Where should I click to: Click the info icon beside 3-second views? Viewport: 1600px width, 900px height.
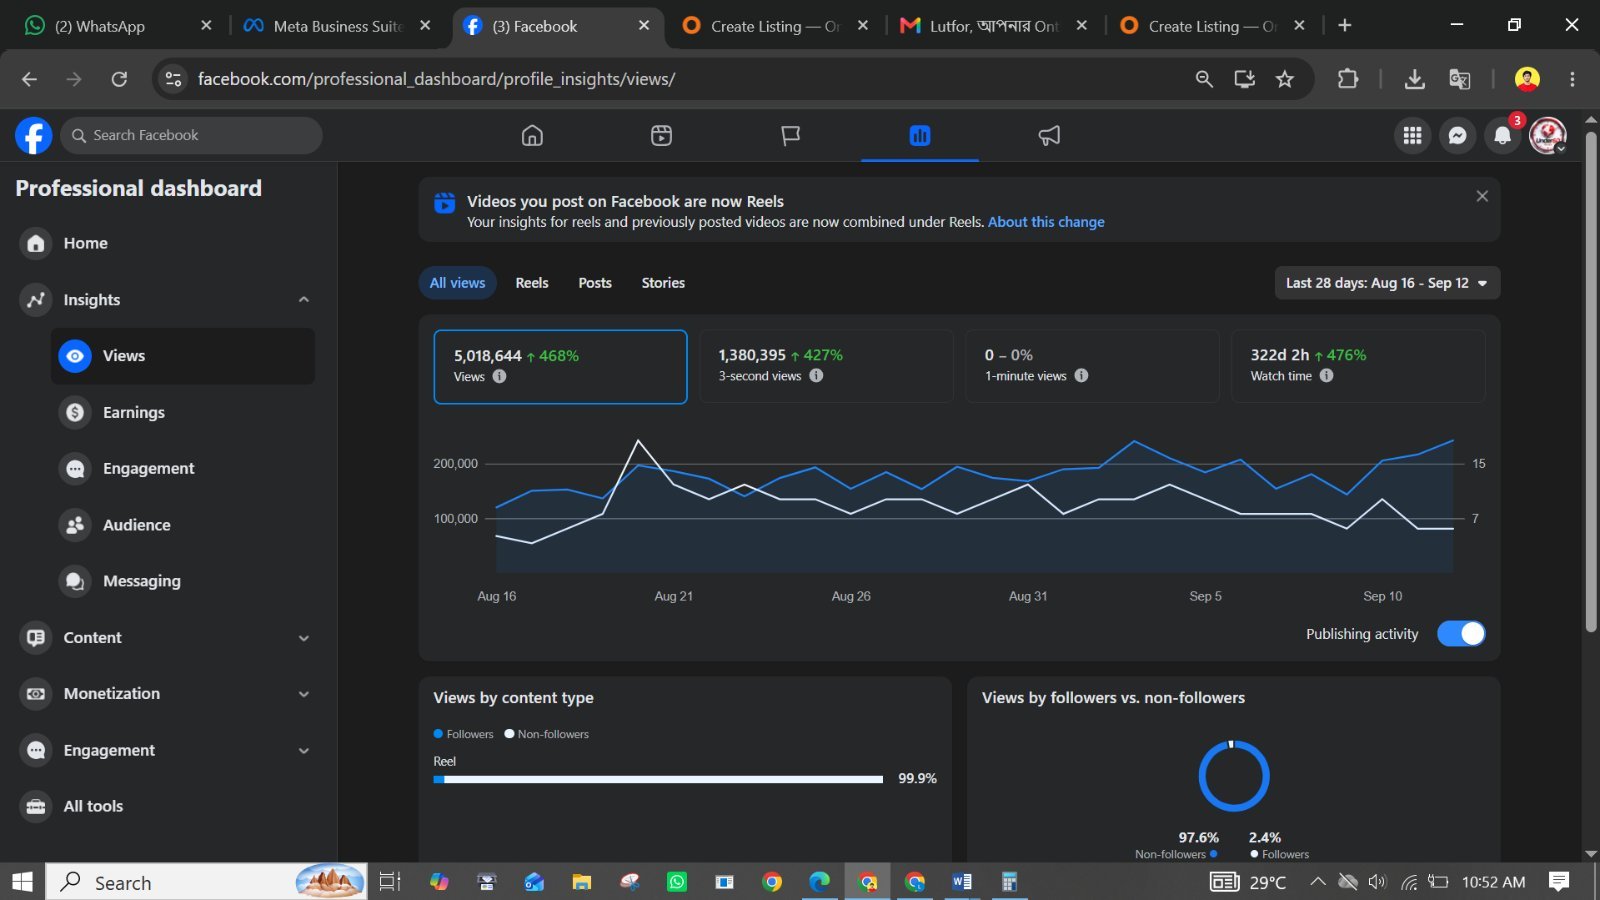(816, 376)
